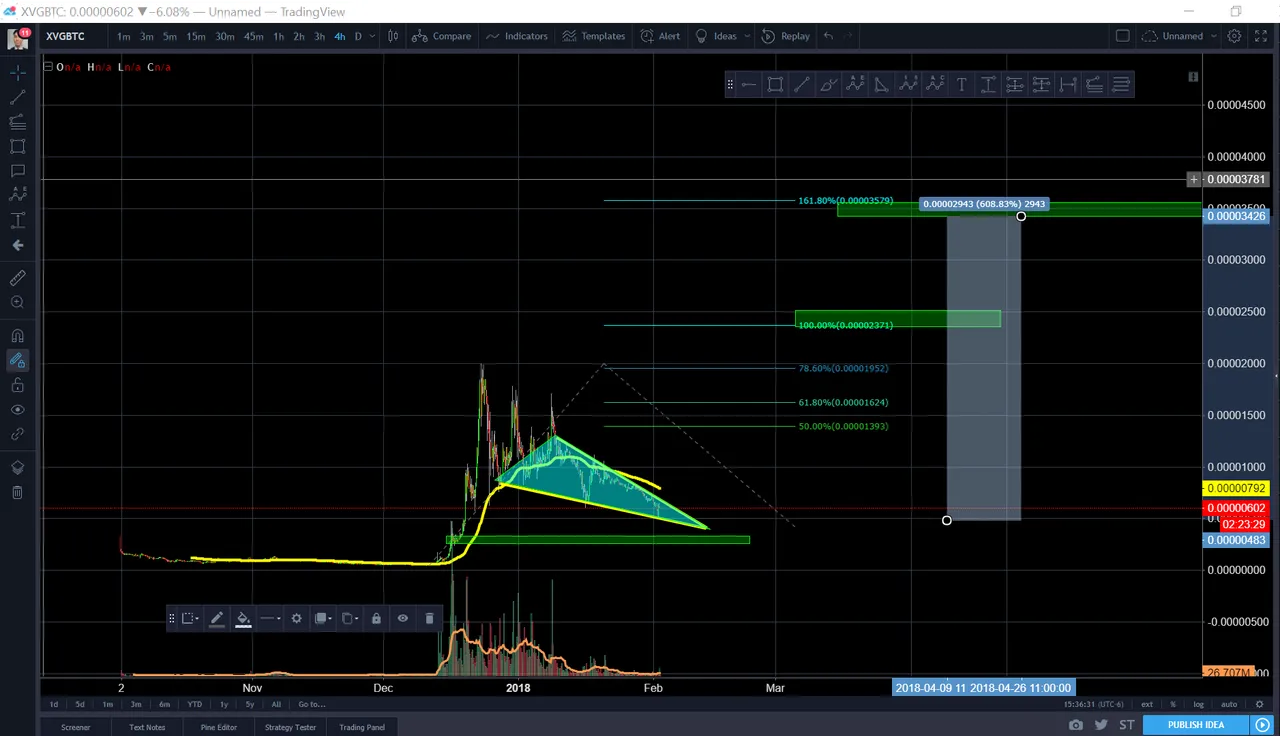The image size is (1280, 736).
Task: Open drawing settings gear in floating toolbar
Action: 296,618
